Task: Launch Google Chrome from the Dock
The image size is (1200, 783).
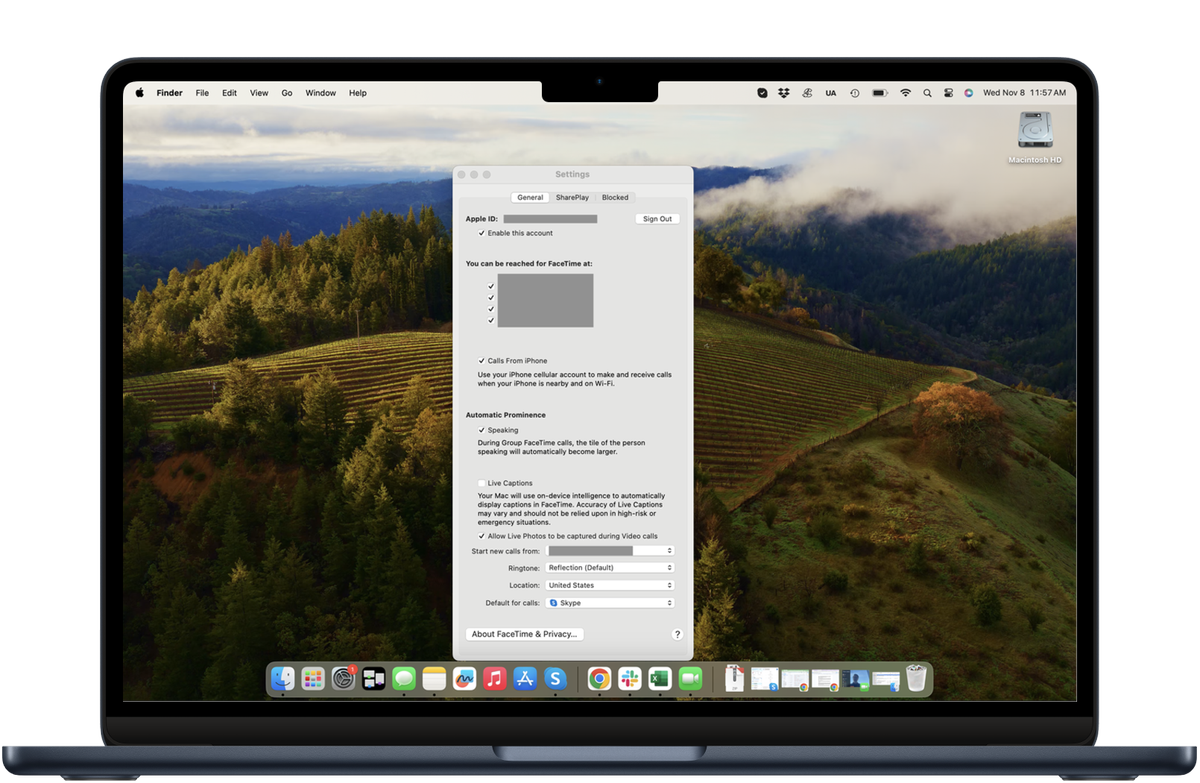Action: [x=599, y=678]
